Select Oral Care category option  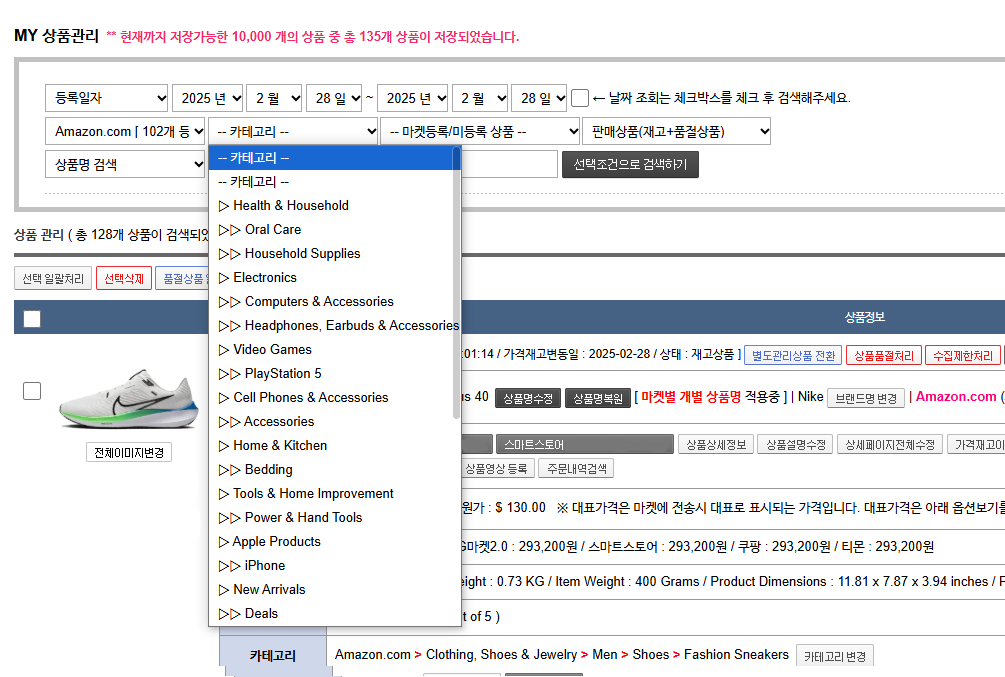[272, 230]
